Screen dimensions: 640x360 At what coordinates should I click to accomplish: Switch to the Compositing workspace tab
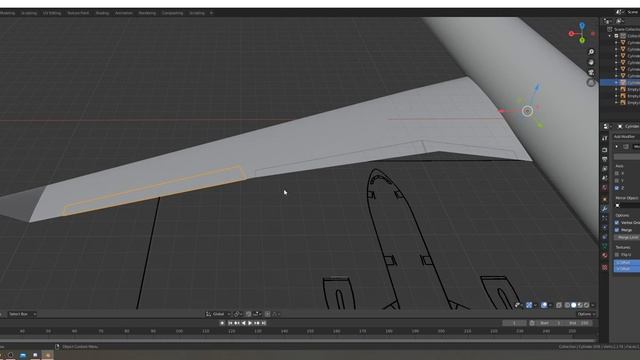pyautogui.click(x=172, y=13)
